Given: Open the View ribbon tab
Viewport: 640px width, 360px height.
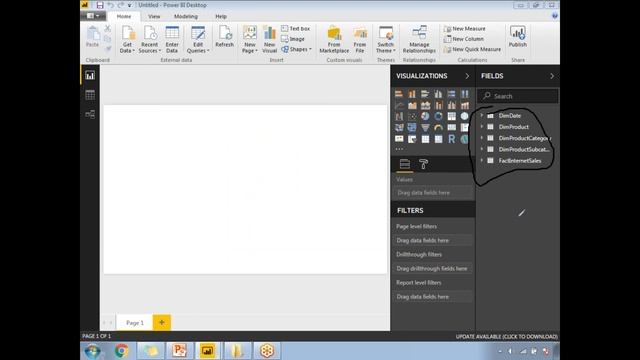Looking at the screenshot, I should (154, 16).
